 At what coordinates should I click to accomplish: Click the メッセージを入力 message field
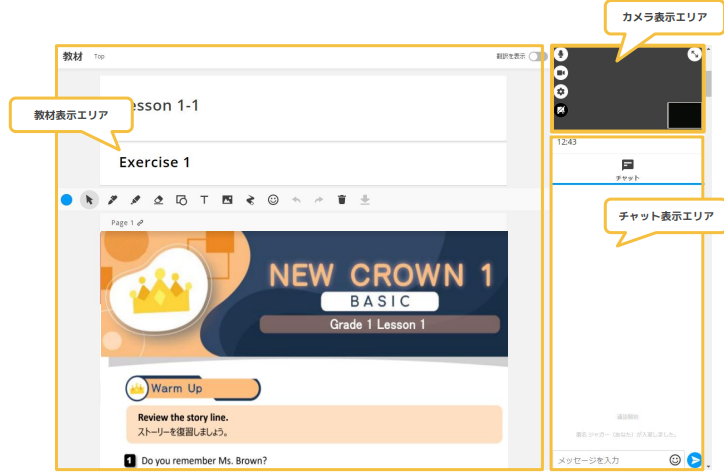click(610, 460)
